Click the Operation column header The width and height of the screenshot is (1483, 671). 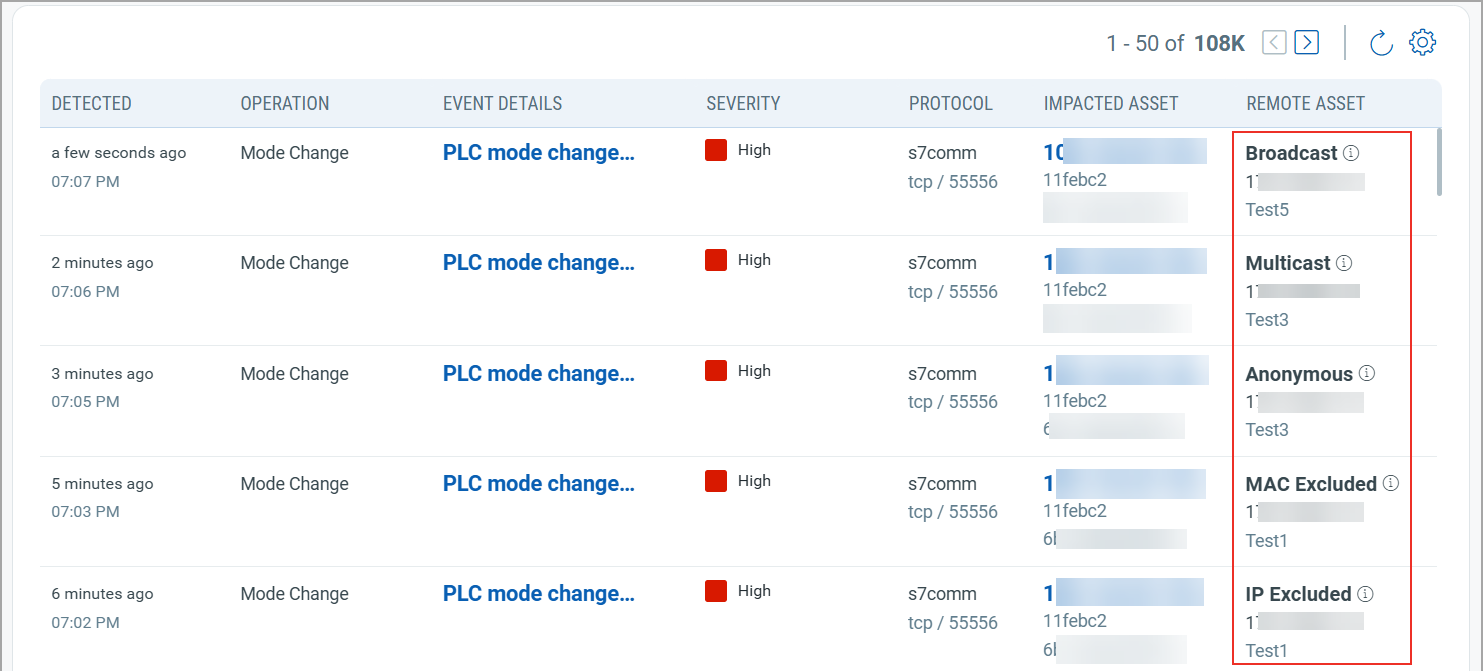click(285, 103)
